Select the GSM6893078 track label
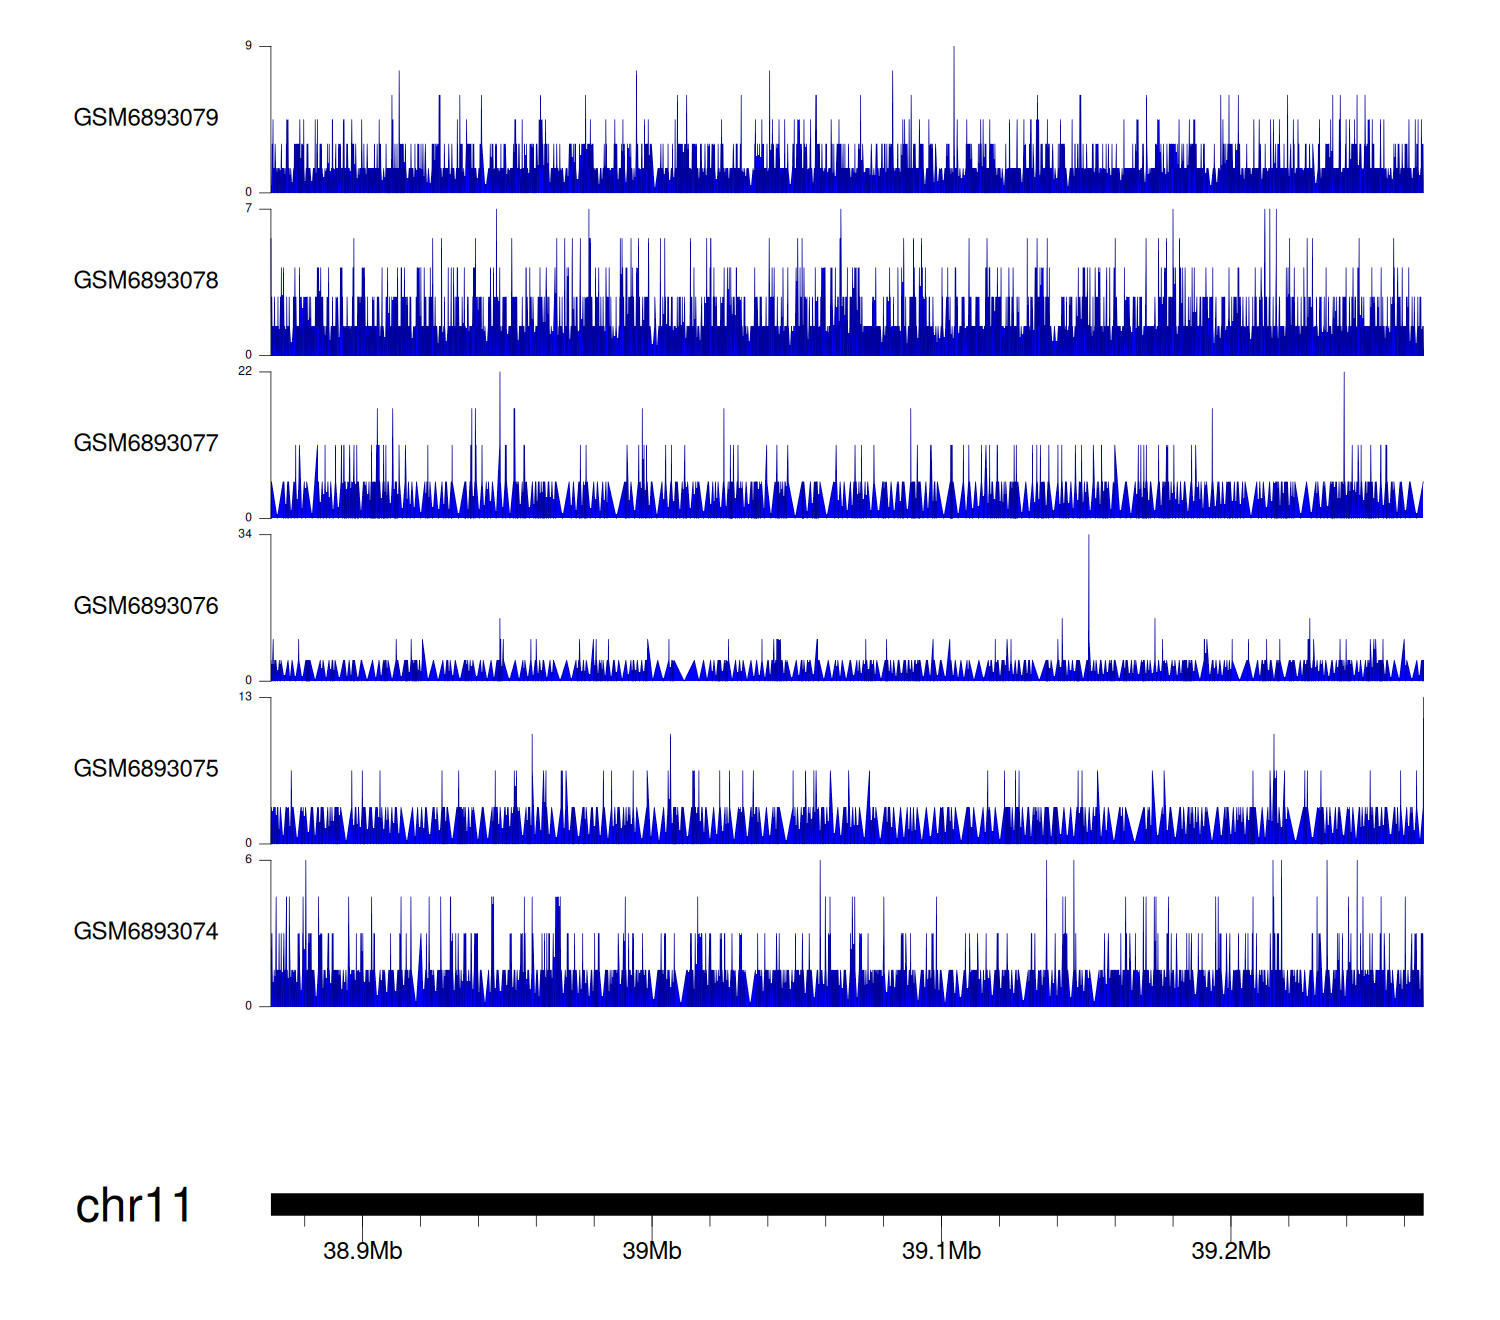 coord(146,281)
